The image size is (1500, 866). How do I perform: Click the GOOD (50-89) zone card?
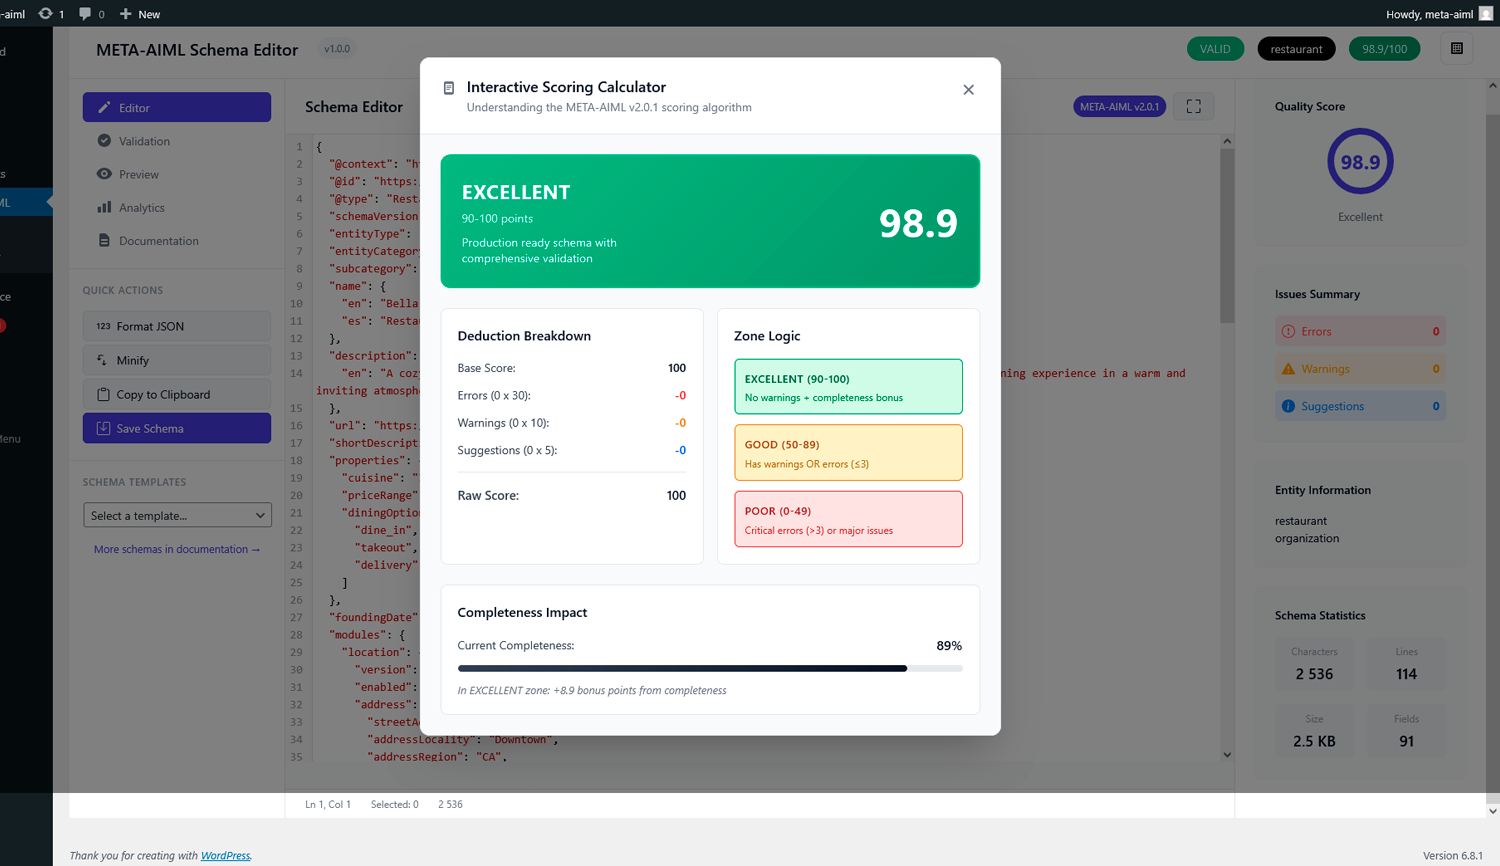(848, 453)
